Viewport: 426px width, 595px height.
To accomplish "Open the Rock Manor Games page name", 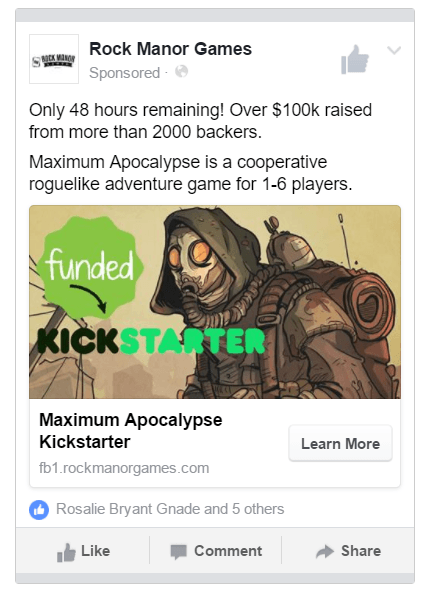I will [170, 49].
